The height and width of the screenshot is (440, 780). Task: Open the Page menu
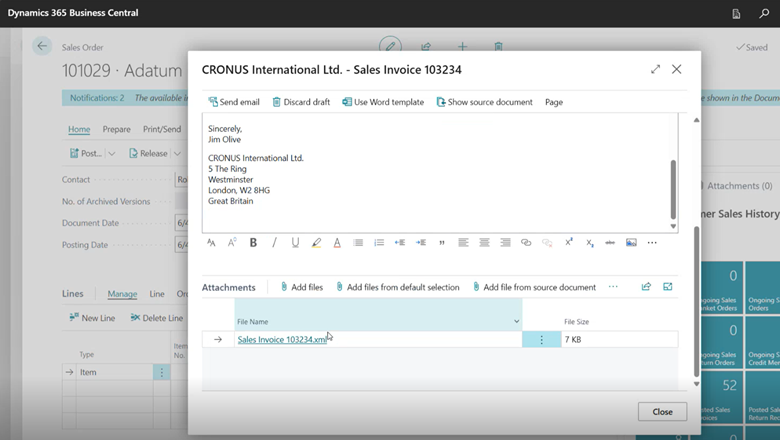pyautogui.click(x=553, y=102)
